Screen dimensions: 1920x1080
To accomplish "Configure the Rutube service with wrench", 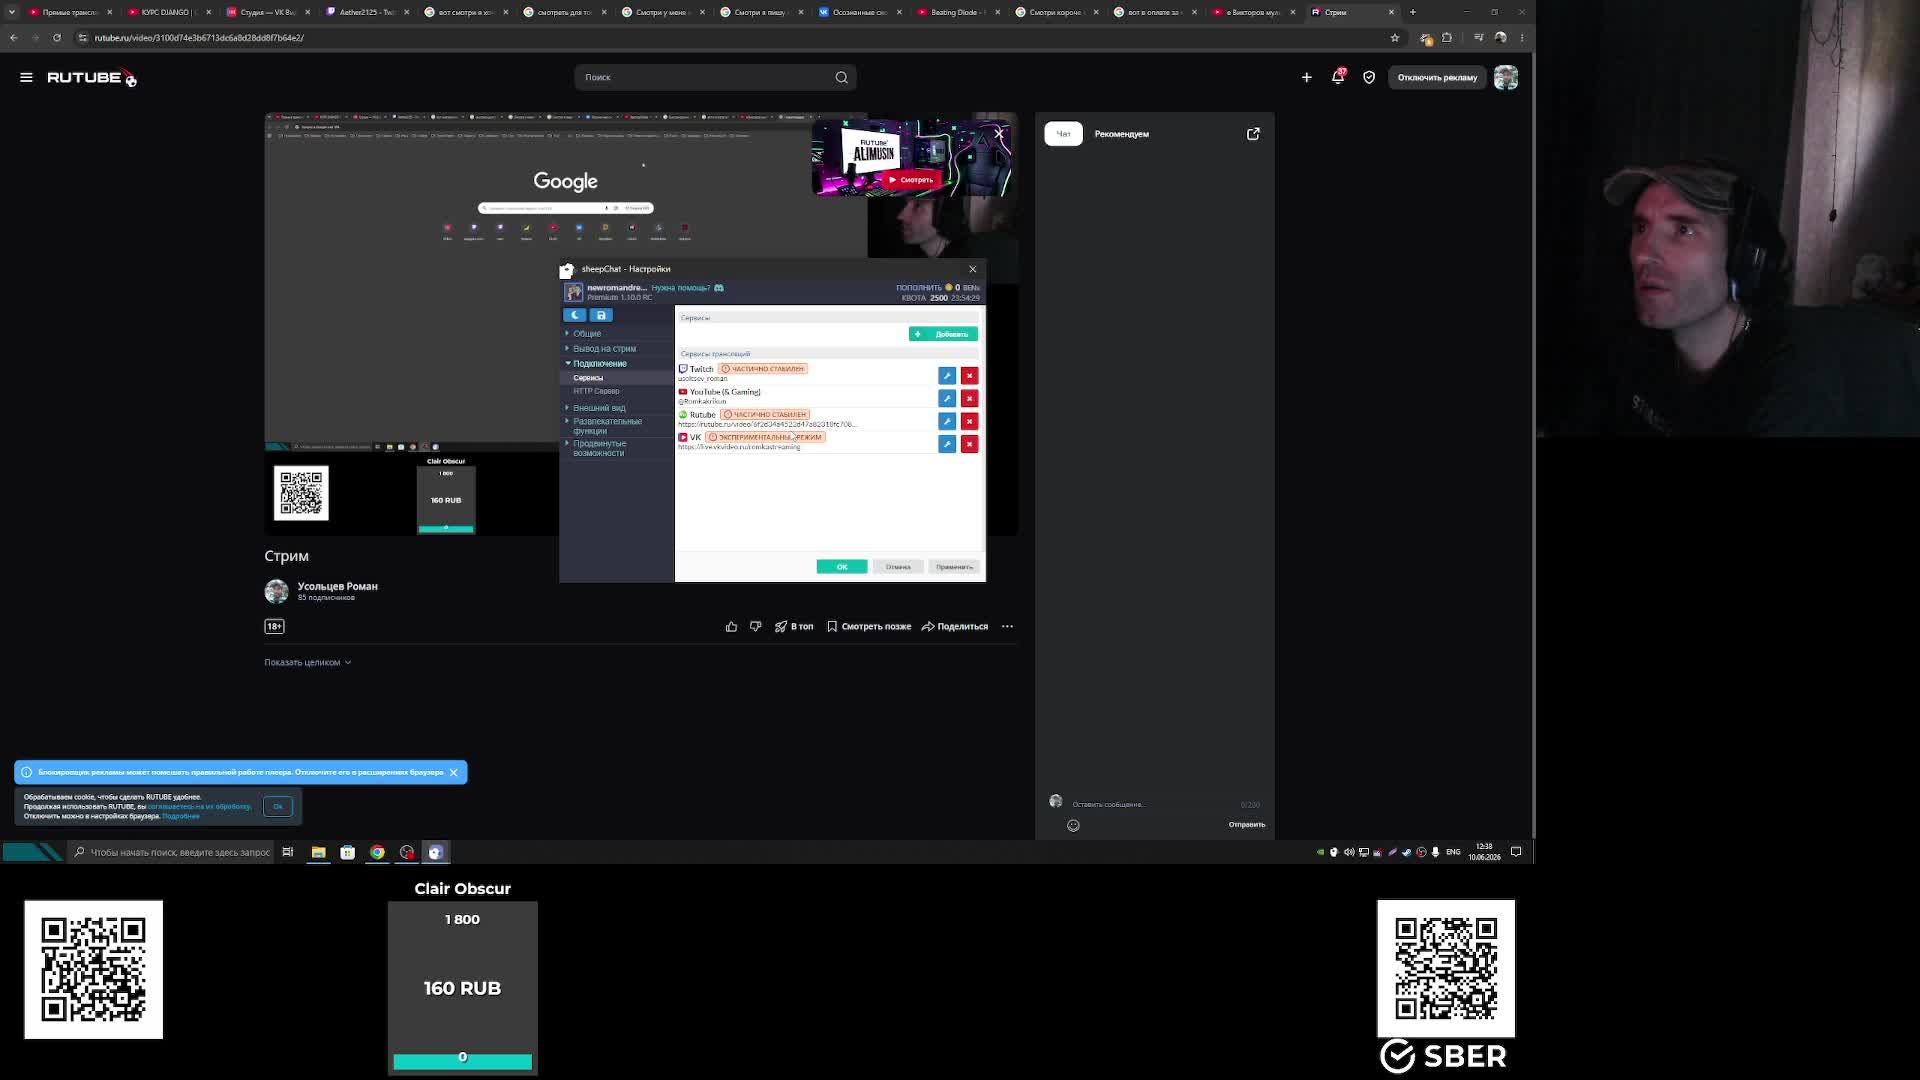I will [947, 421].
